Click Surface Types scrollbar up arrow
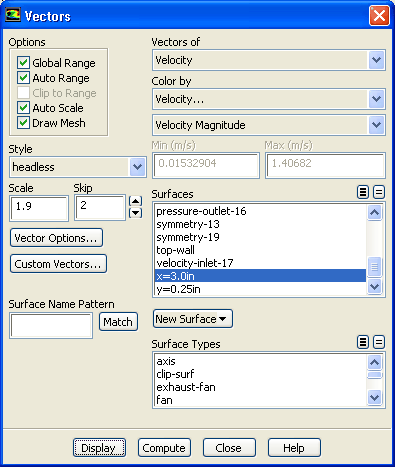The width and height of the screenshot is (395, 467). (x=374, y=362)
